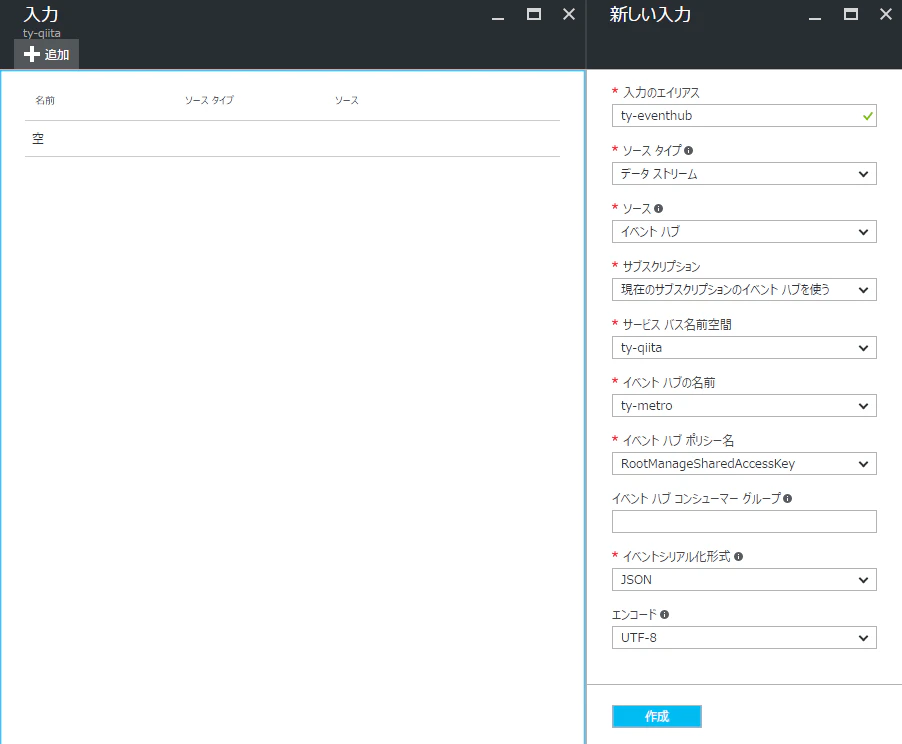This screenshot has width=902, height=744.
Task: Click the 空 empty row text
Action: click(38, 139)
